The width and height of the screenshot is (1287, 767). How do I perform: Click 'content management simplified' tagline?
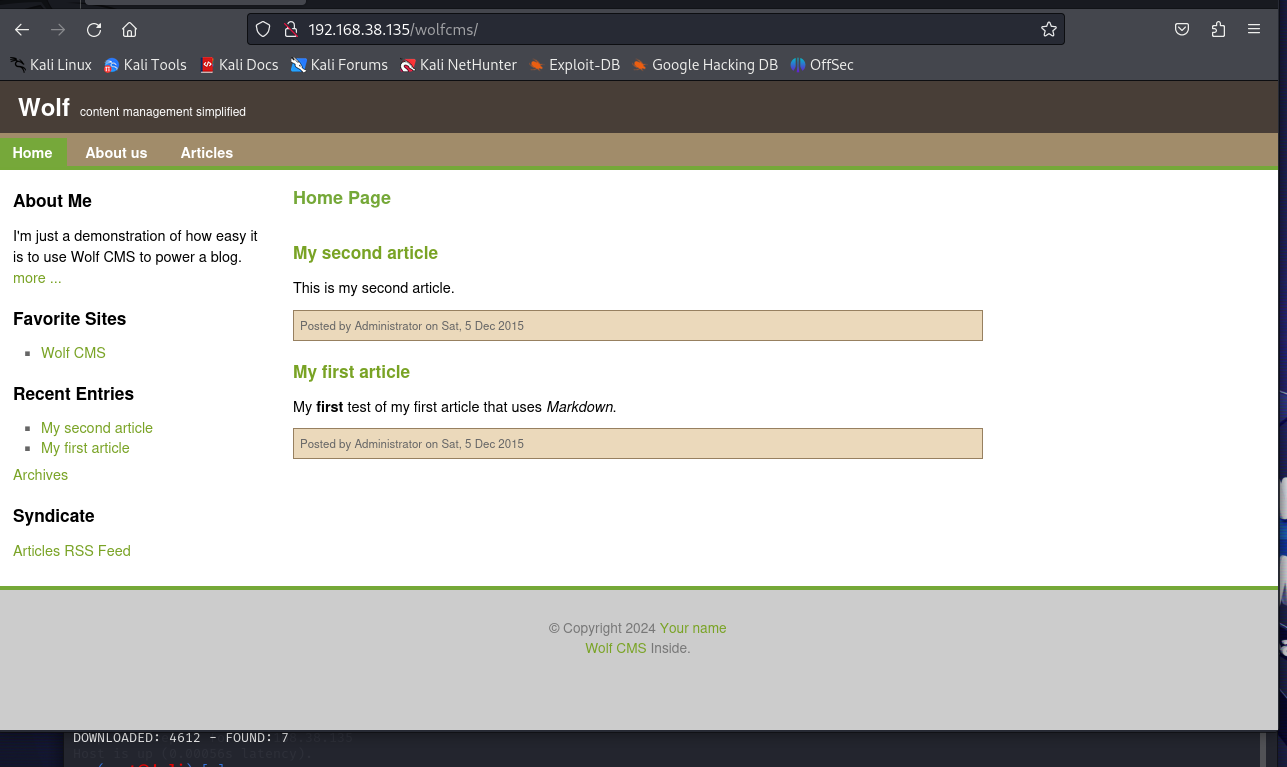(163, 112)
